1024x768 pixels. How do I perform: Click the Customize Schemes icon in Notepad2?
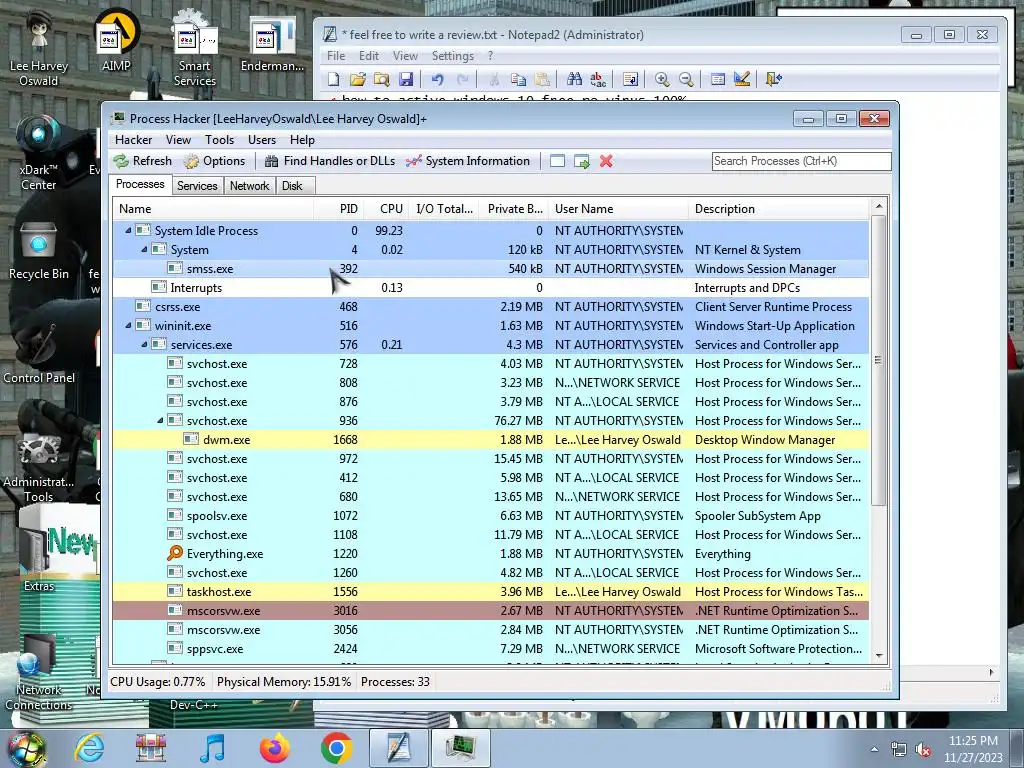pos(742,79)
